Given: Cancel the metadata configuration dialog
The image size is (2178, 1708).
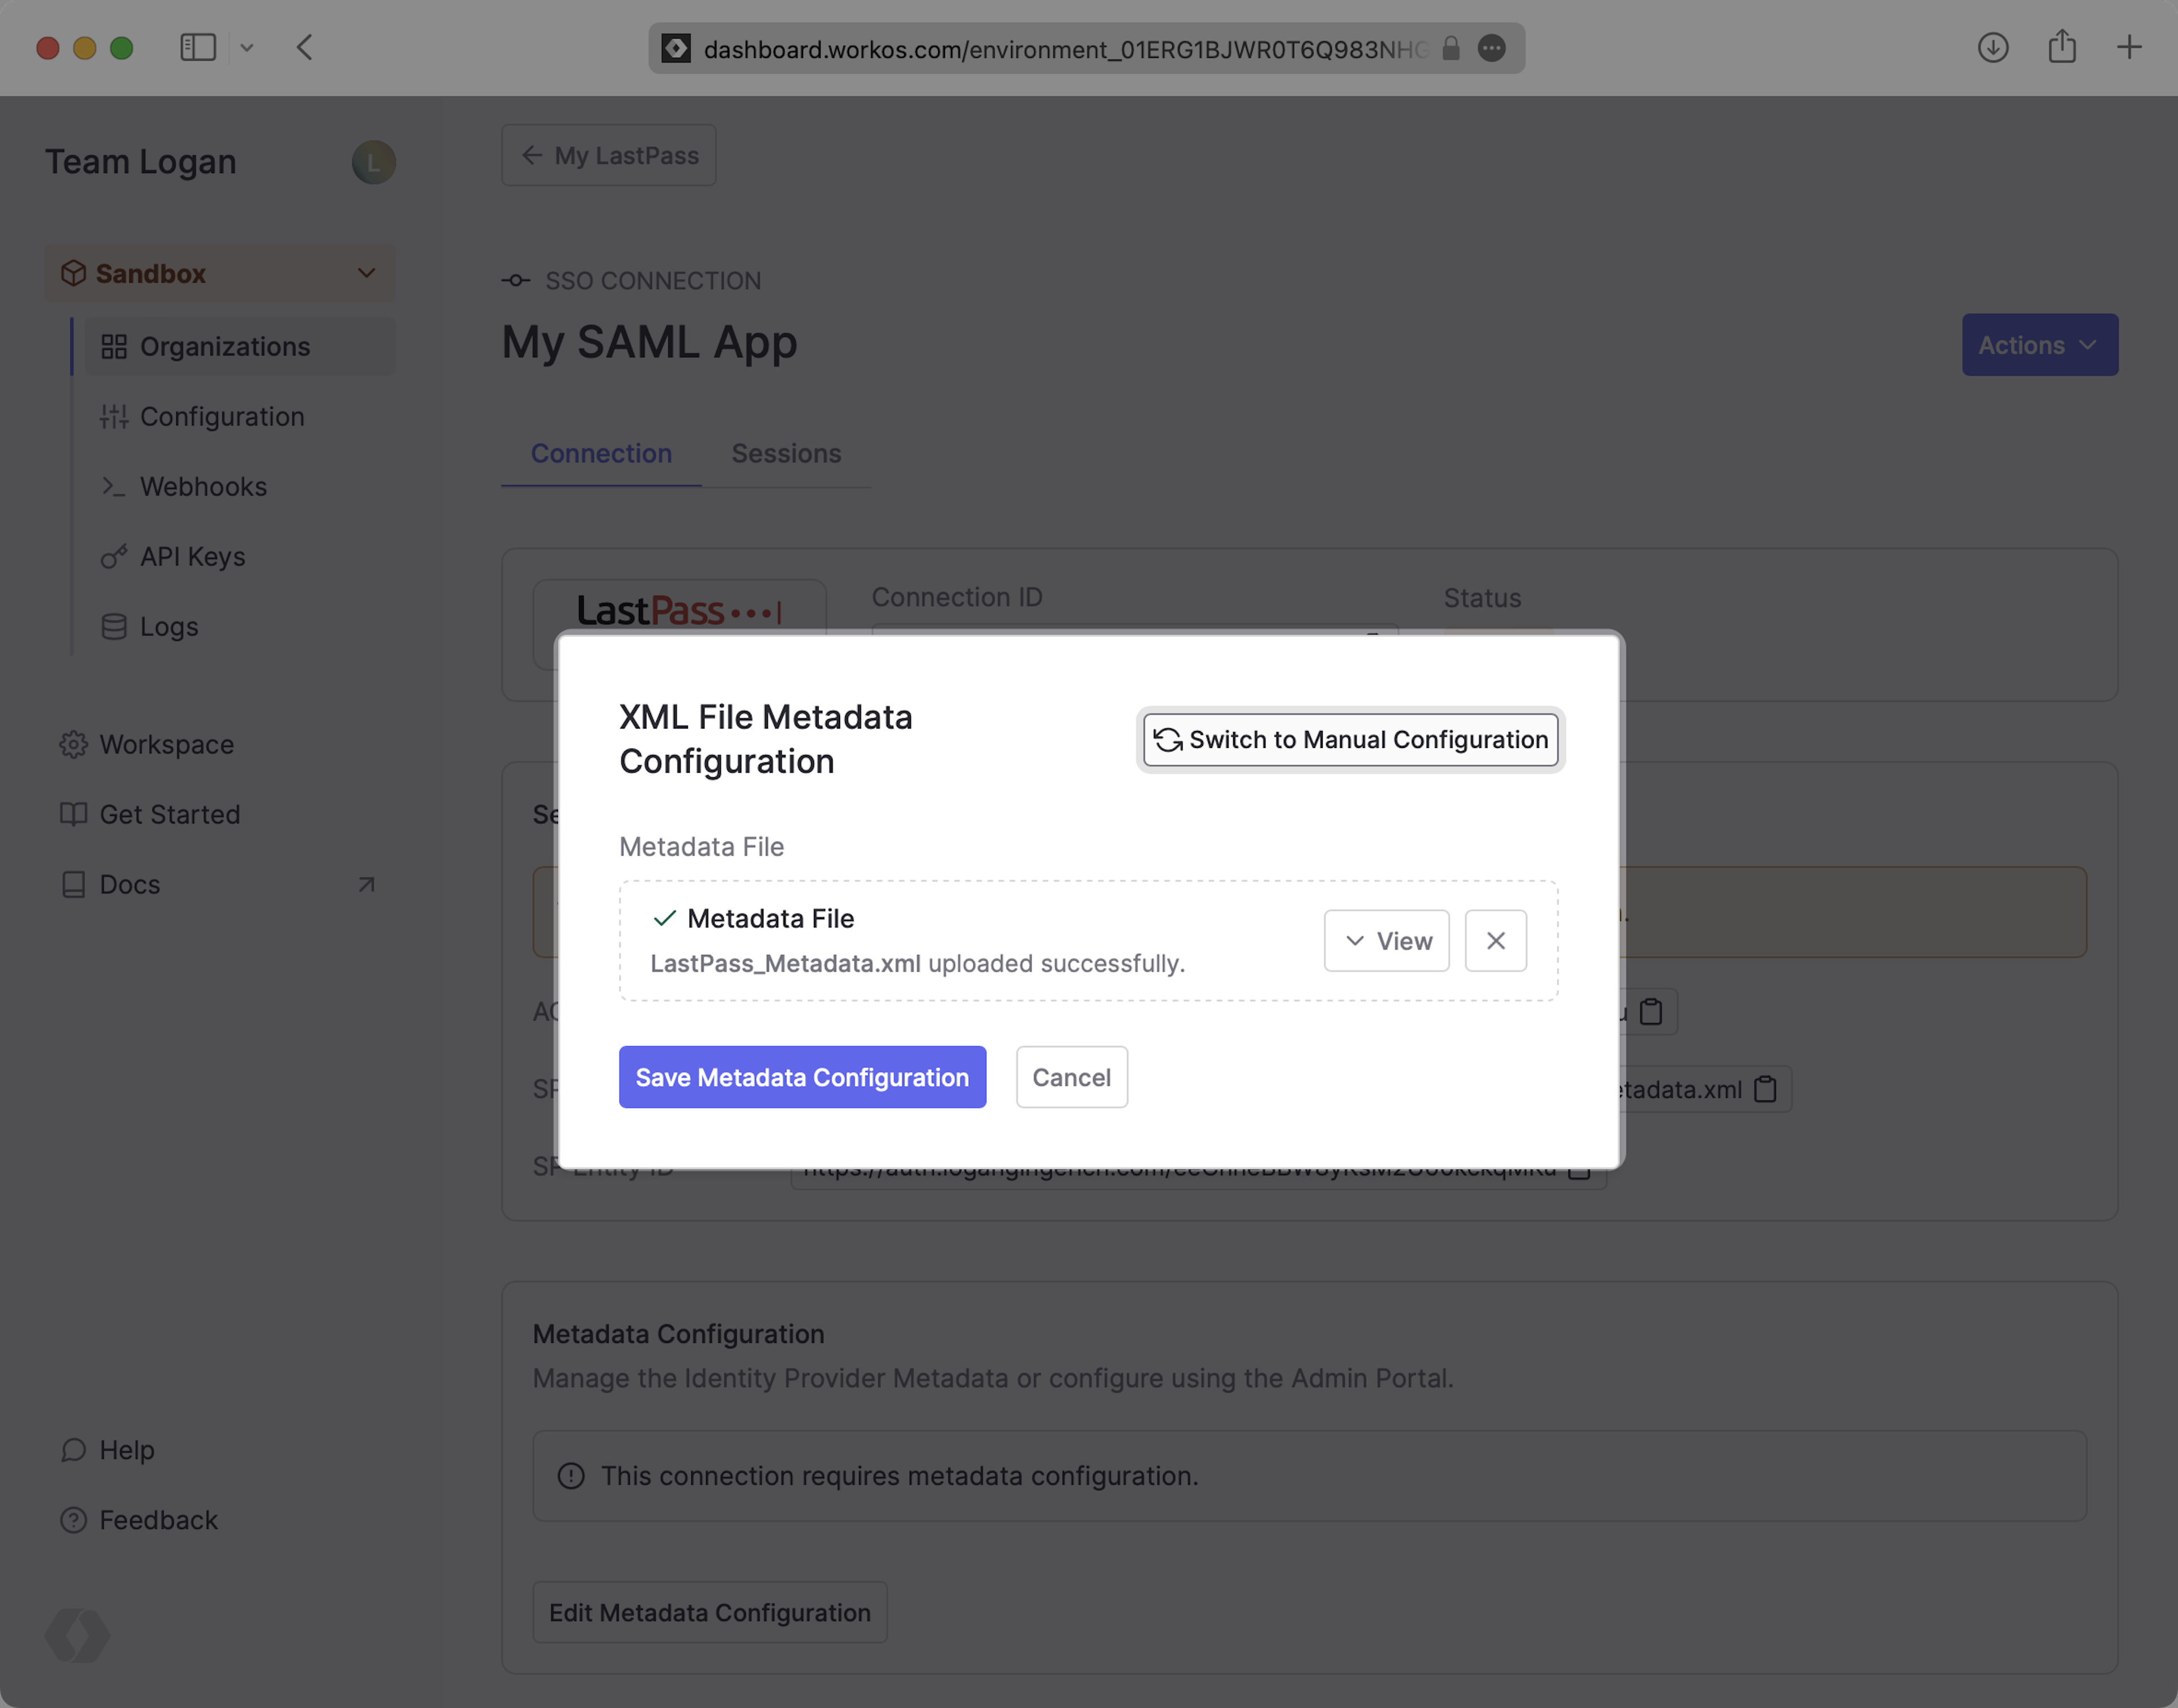Looking at the screenshot, I should (1071, 1077).
